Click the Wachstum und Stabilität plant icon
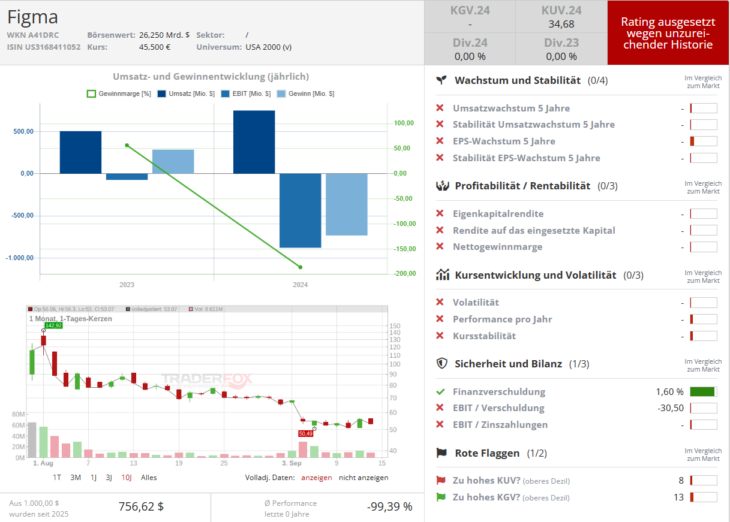 [x=441, y=80]
